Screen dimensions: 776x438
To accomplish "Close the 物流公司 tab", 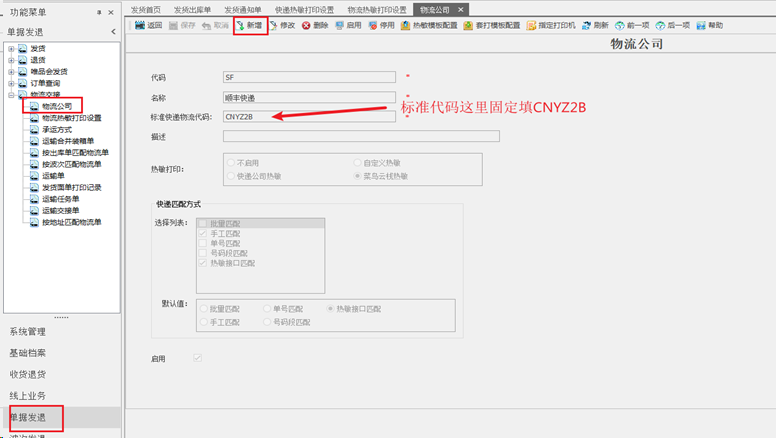I will click(x=461, y=9).
